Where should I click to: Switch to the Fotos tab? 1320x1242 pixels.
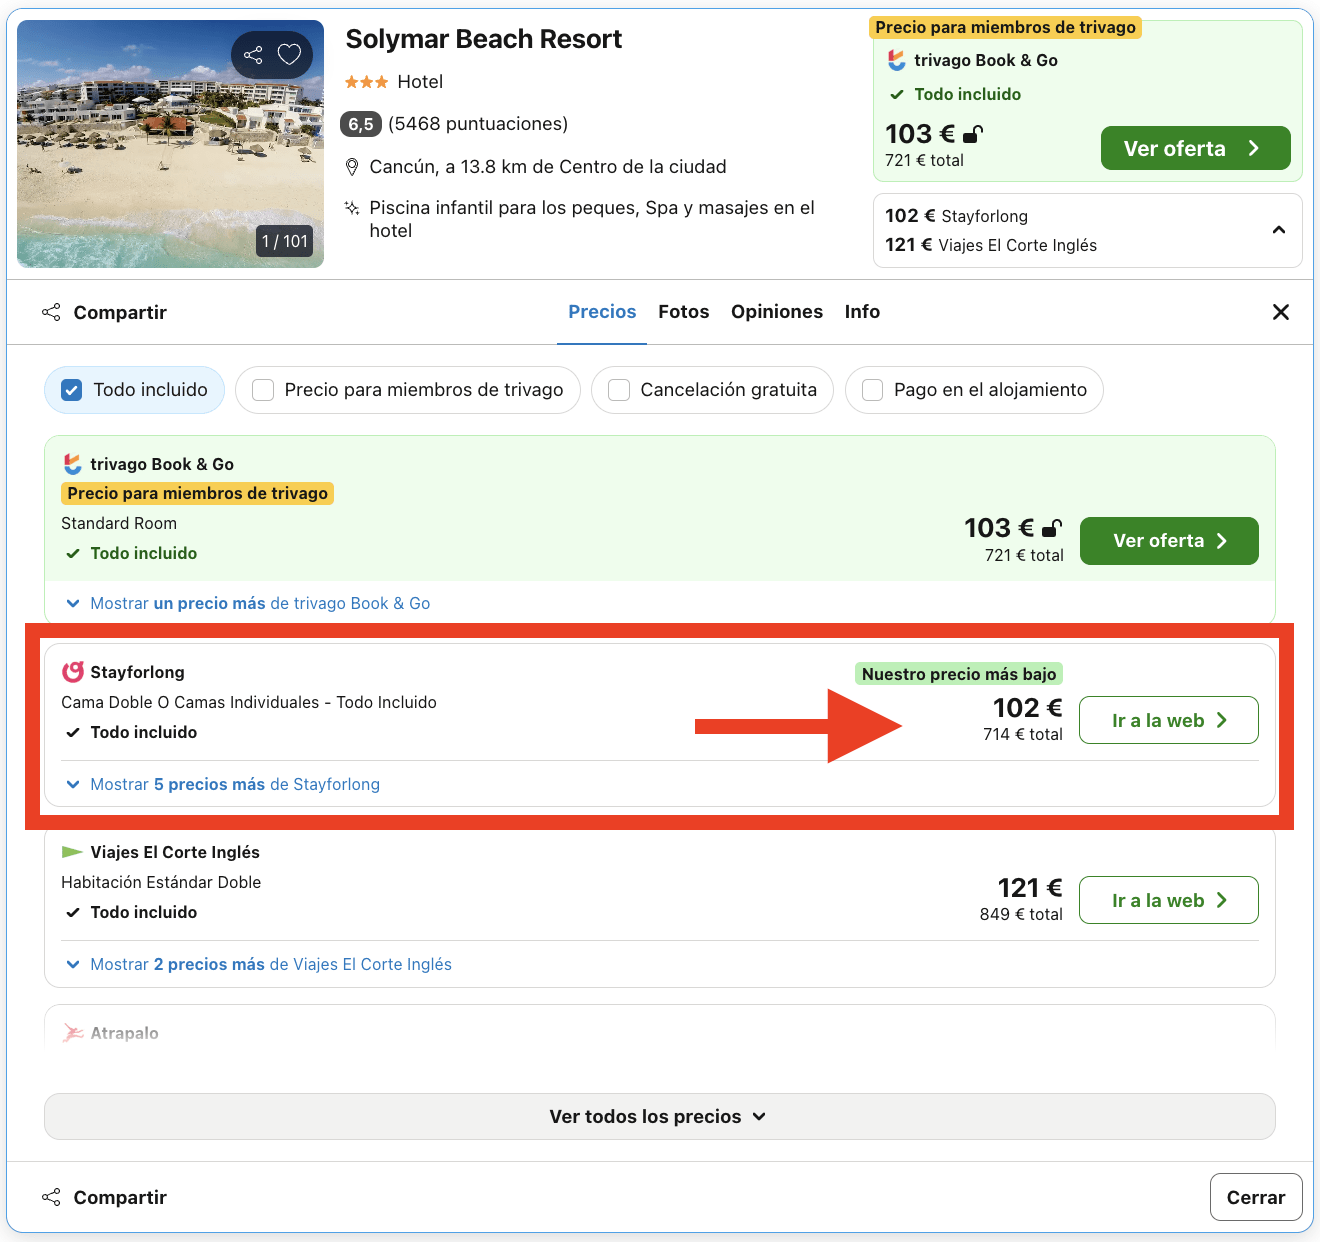point(683,311)
